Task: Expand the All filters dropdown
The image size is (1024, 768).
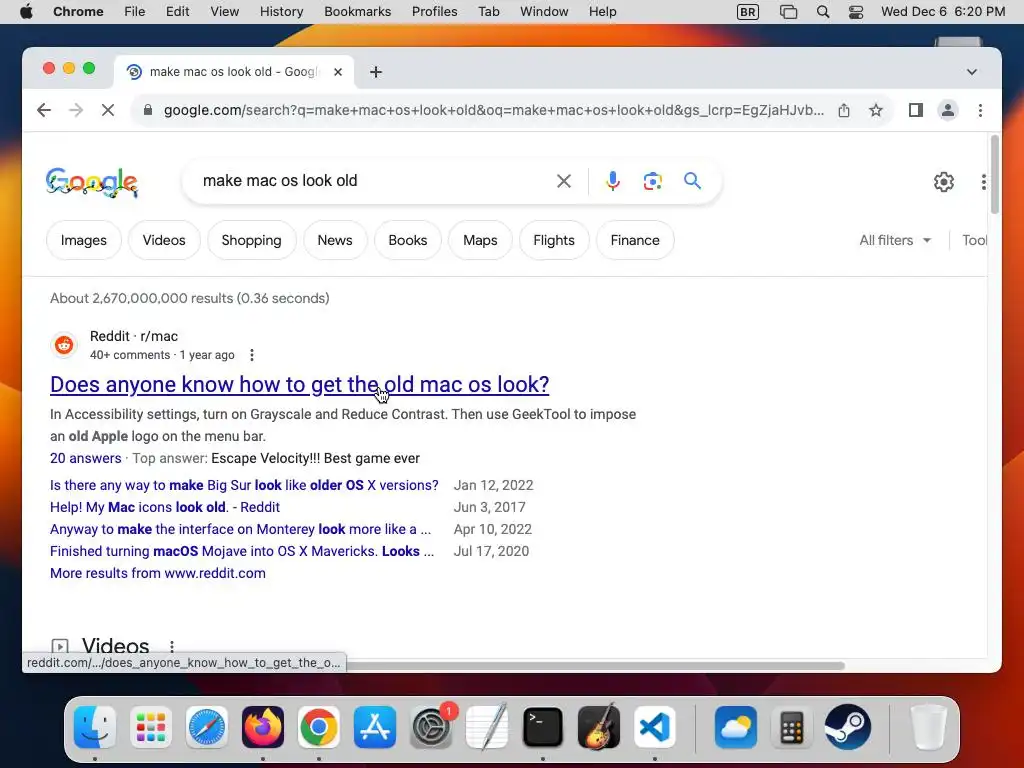Action: 895,240
